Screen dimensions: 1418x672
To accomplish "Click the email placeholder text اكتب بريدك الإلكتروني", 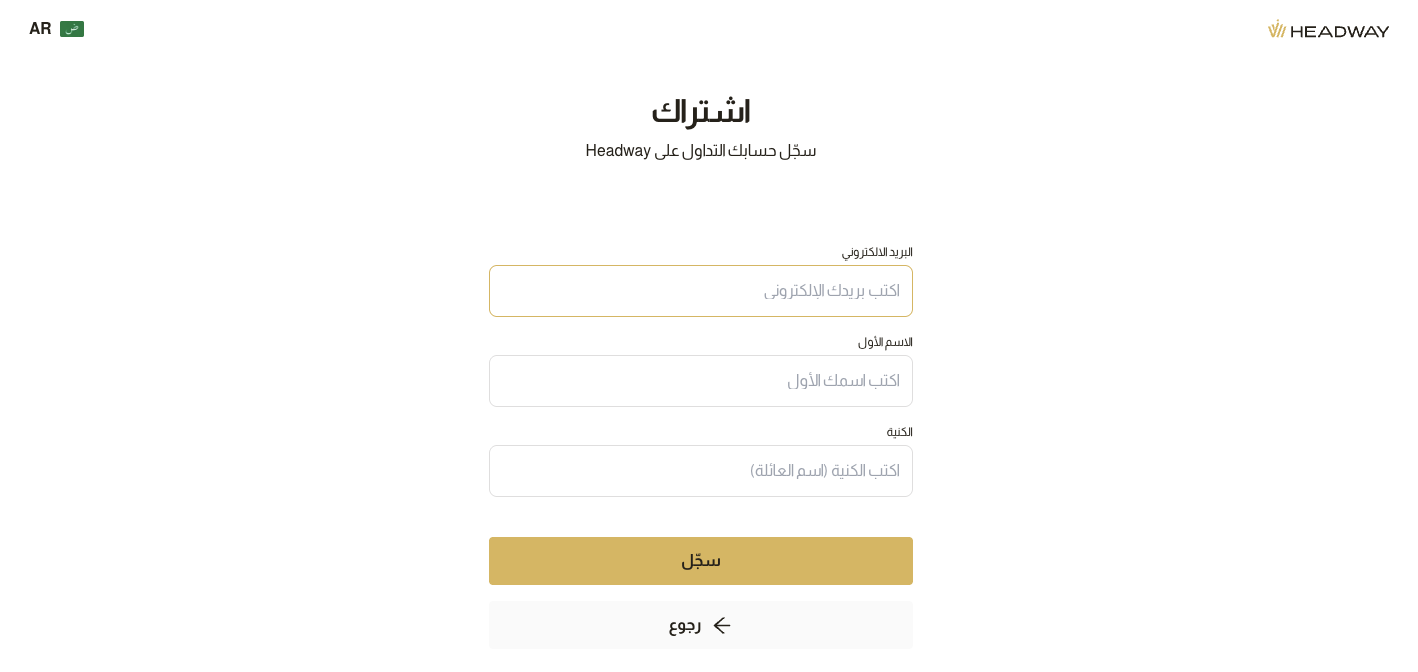I will pyautogui.click(x=832, y=291).
